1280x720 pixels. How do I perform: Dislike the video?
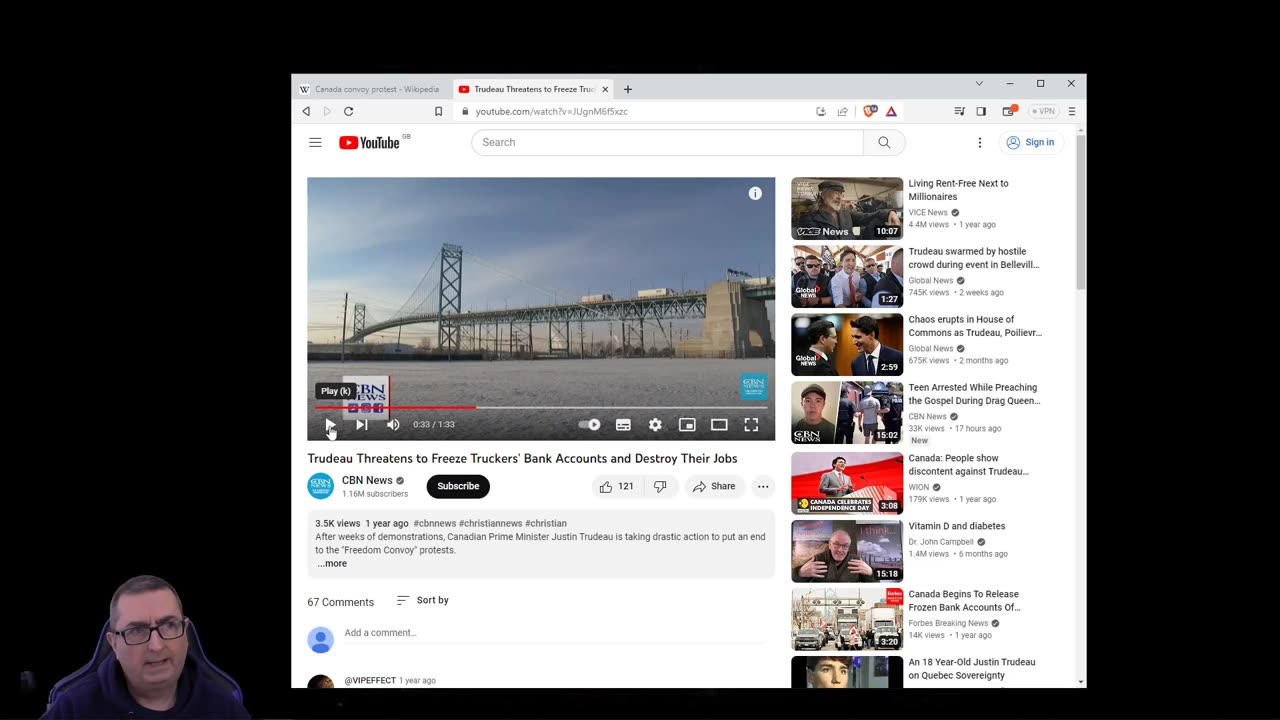pyautogui.click(x=660, y=486)
